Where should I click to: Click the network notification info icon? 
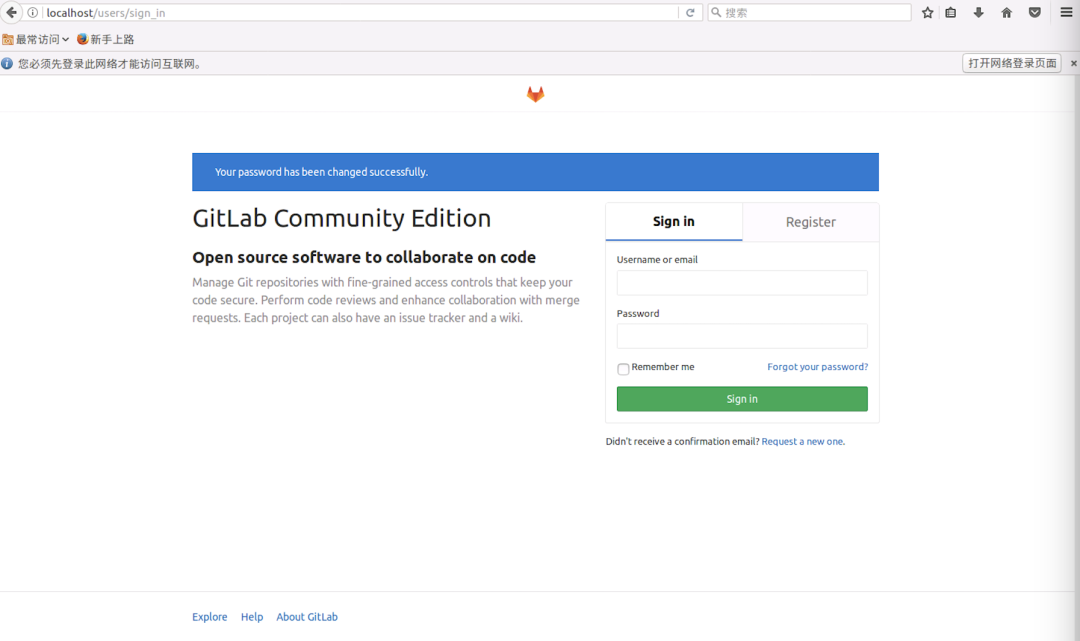pos(7,63)
